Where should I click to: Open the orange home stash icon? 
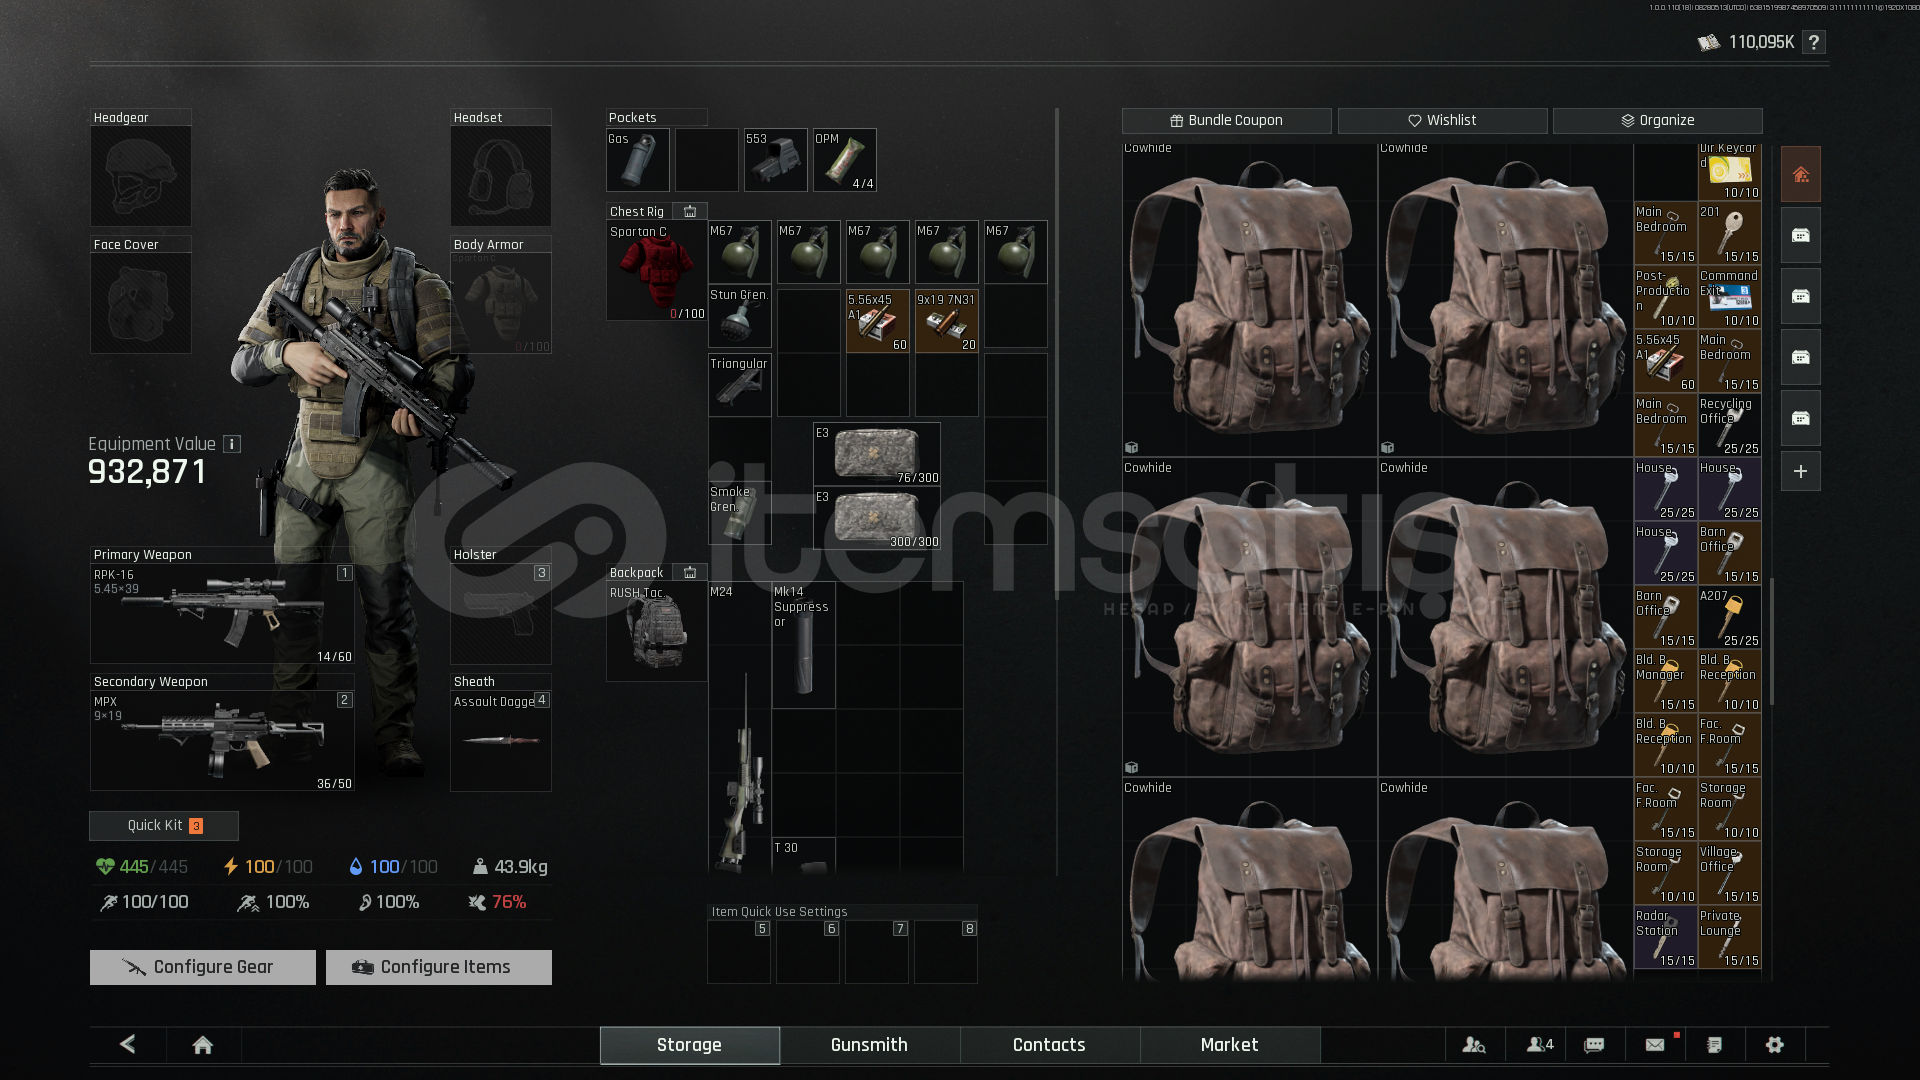point(1800,174)
